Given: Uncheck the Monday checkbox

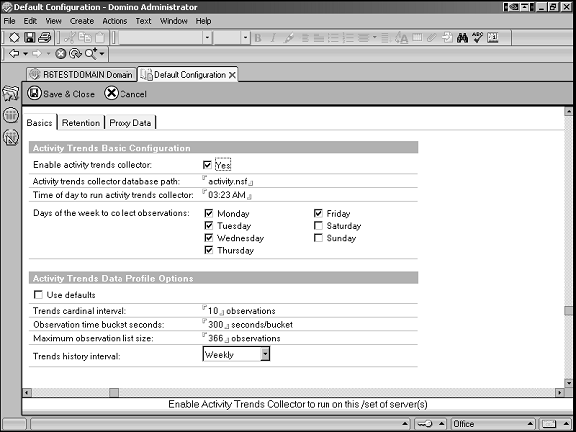Looking at the screenshot, I should pos(209,213).
